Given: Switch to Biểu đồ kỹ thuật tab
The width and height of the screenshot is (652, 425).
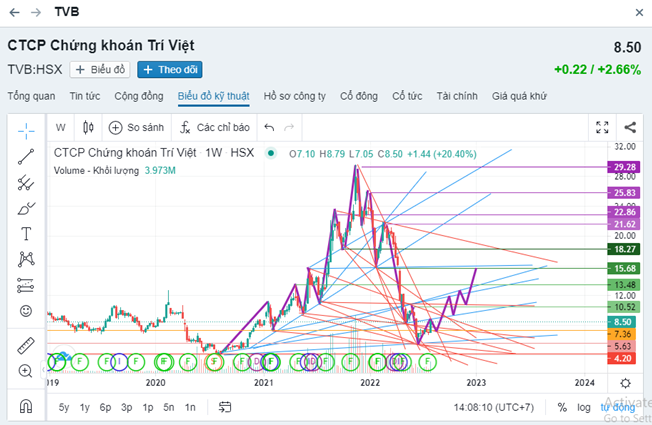Looking at the screenshot, I should (214, 96).
